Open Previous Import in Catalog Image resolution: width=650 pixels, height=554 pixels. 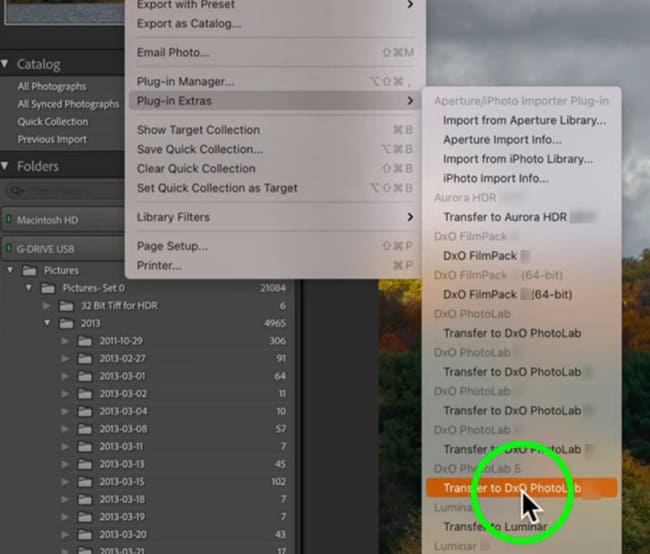(x=52, y=139)
